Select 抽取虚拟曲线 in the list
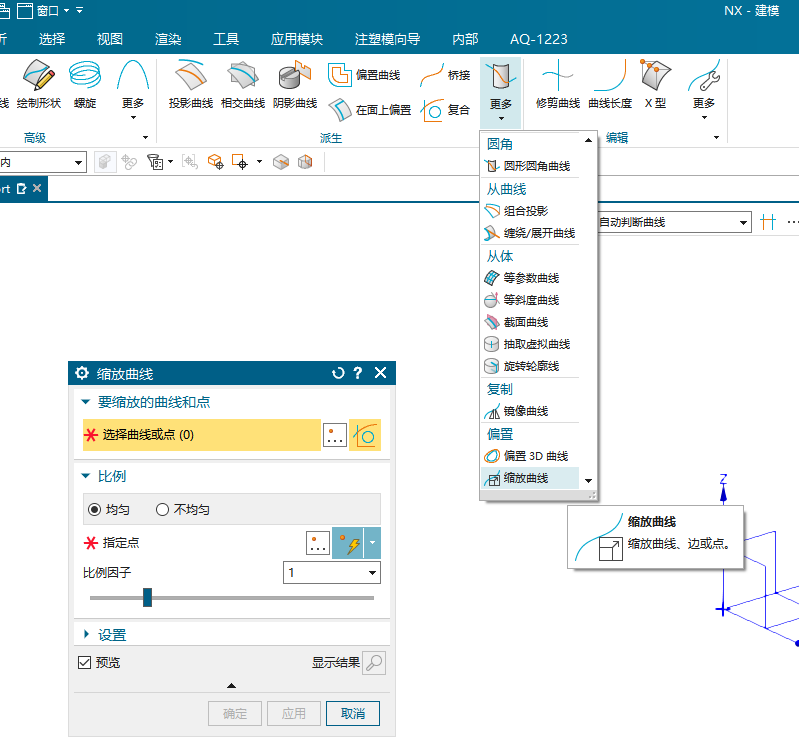799x754 pixels. (530, 344)
